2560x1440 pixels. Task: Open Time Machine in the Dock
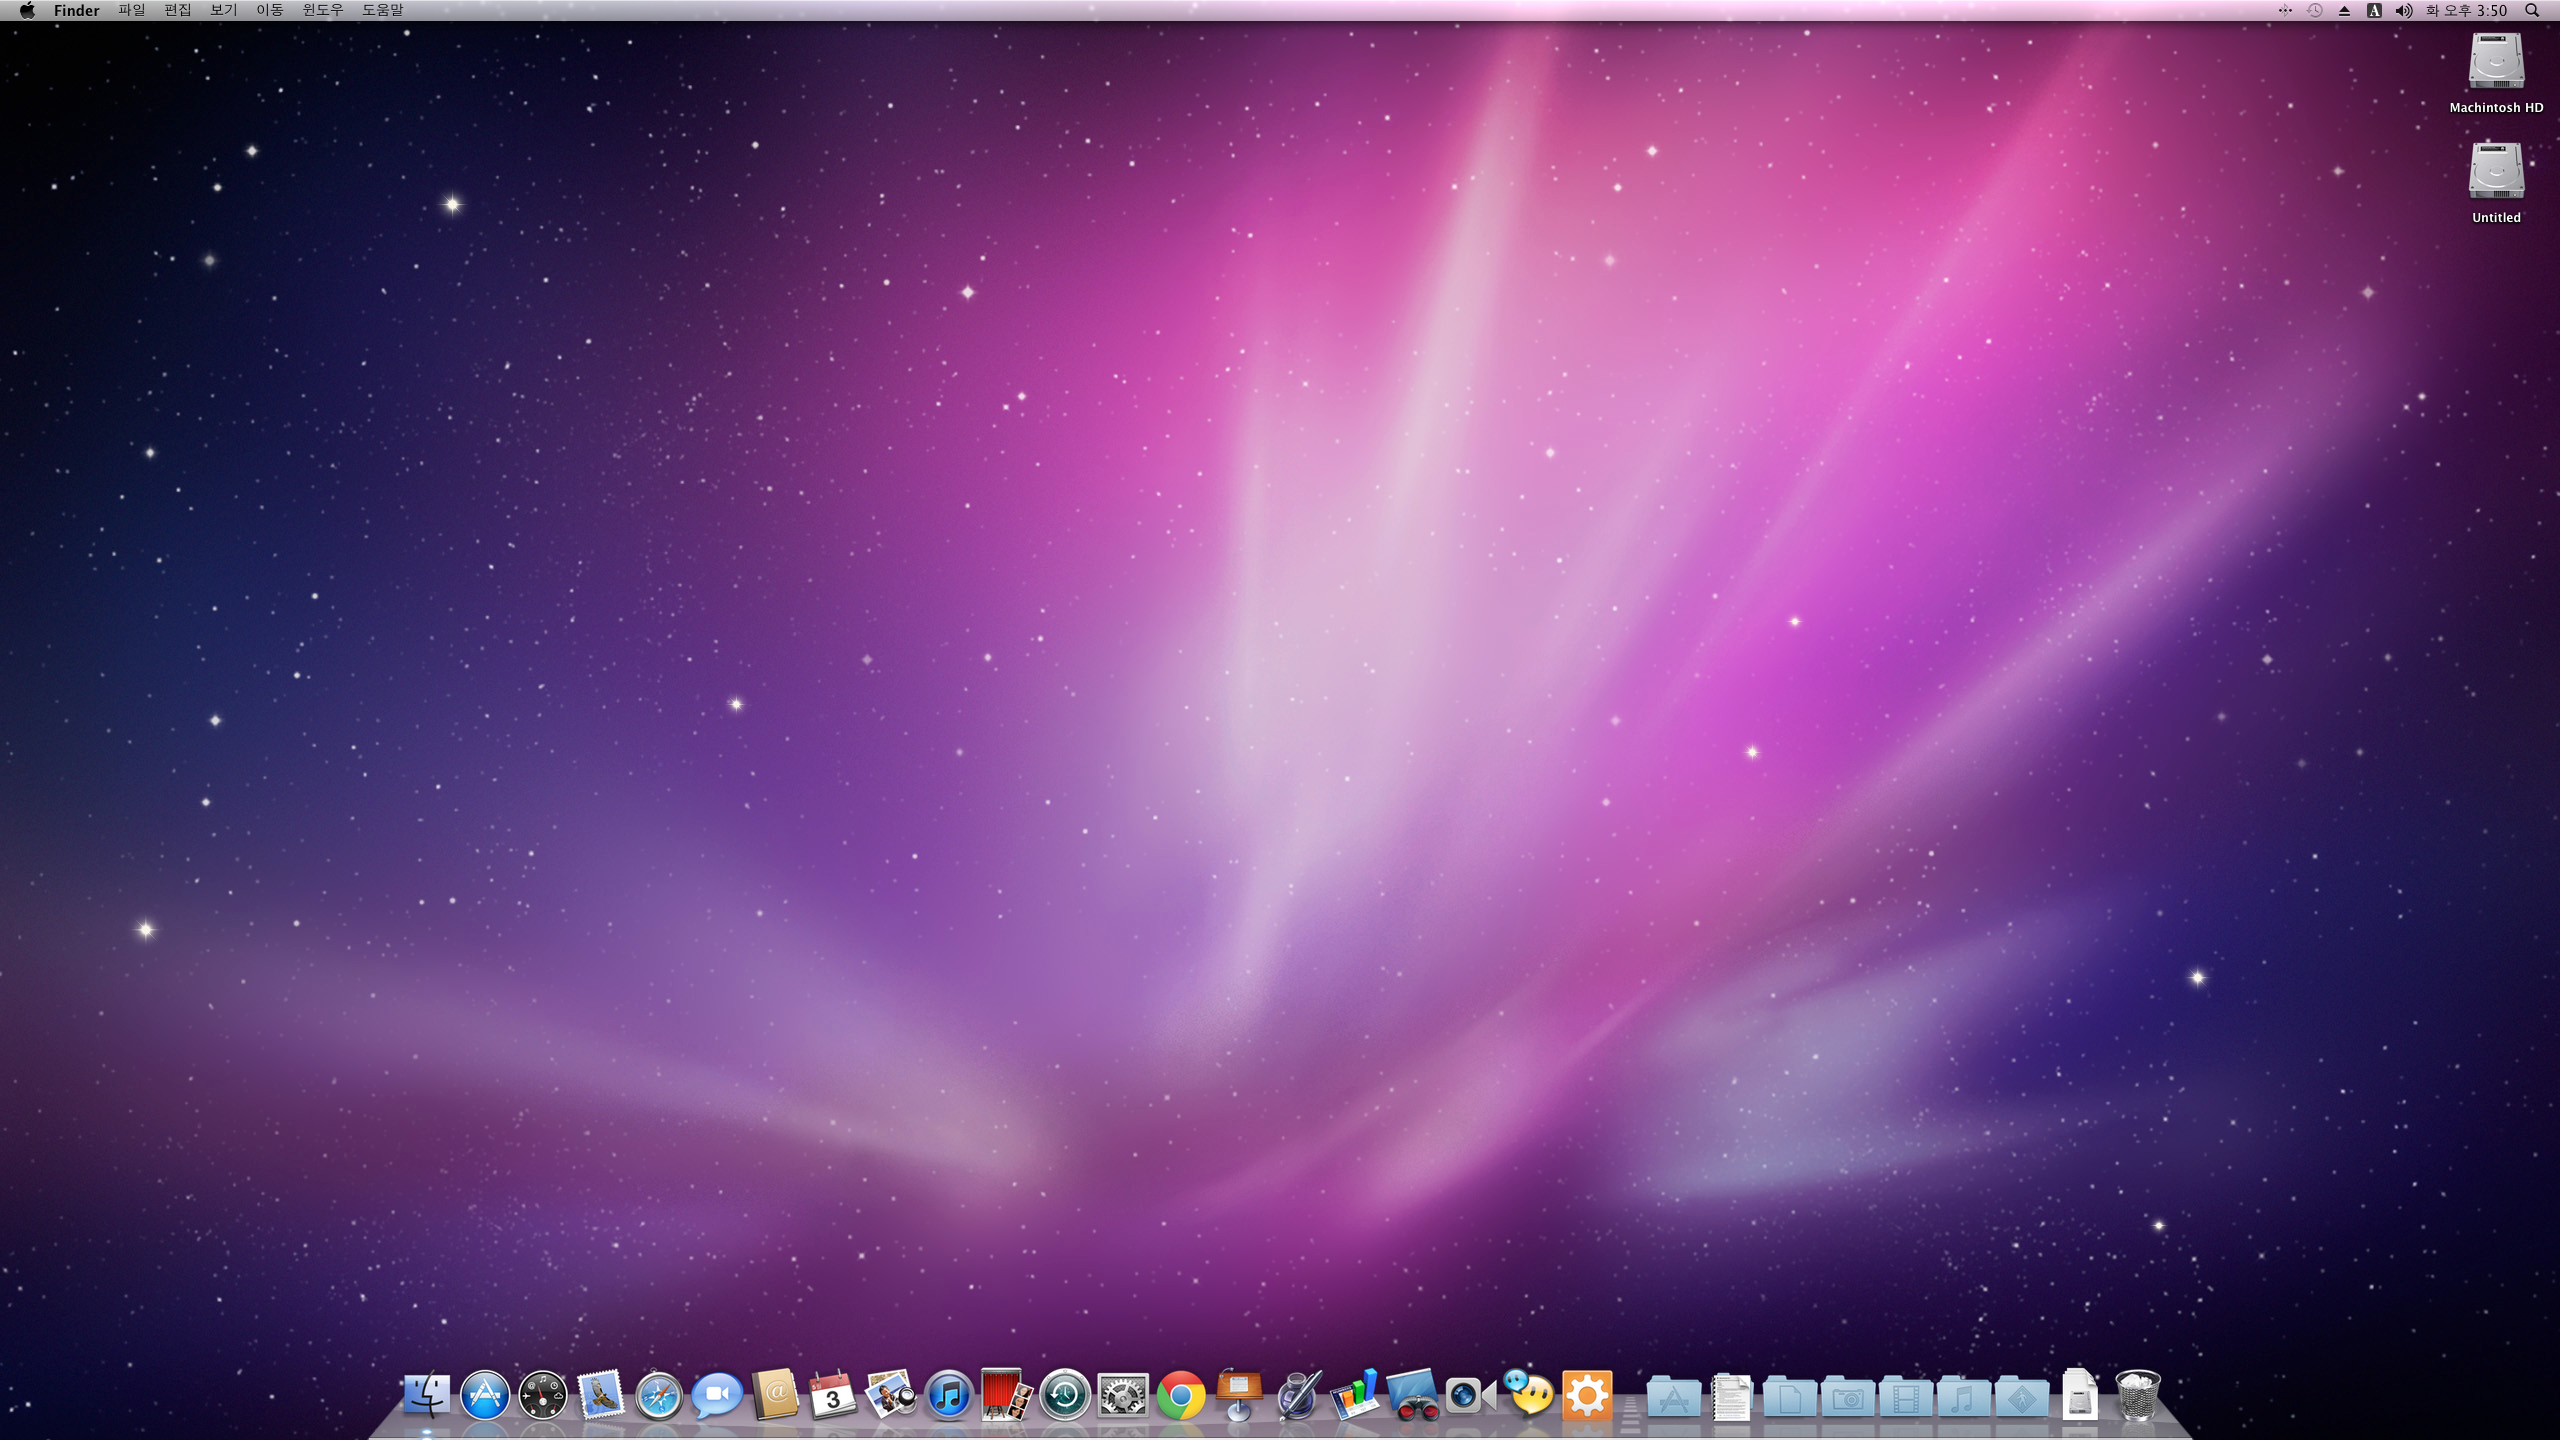coord(1065,1394)
